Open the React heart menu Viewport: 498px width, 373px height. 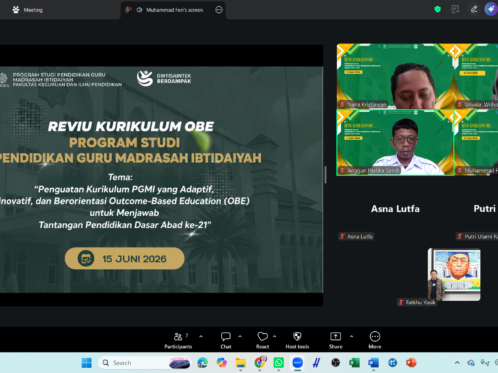(262, 340)
